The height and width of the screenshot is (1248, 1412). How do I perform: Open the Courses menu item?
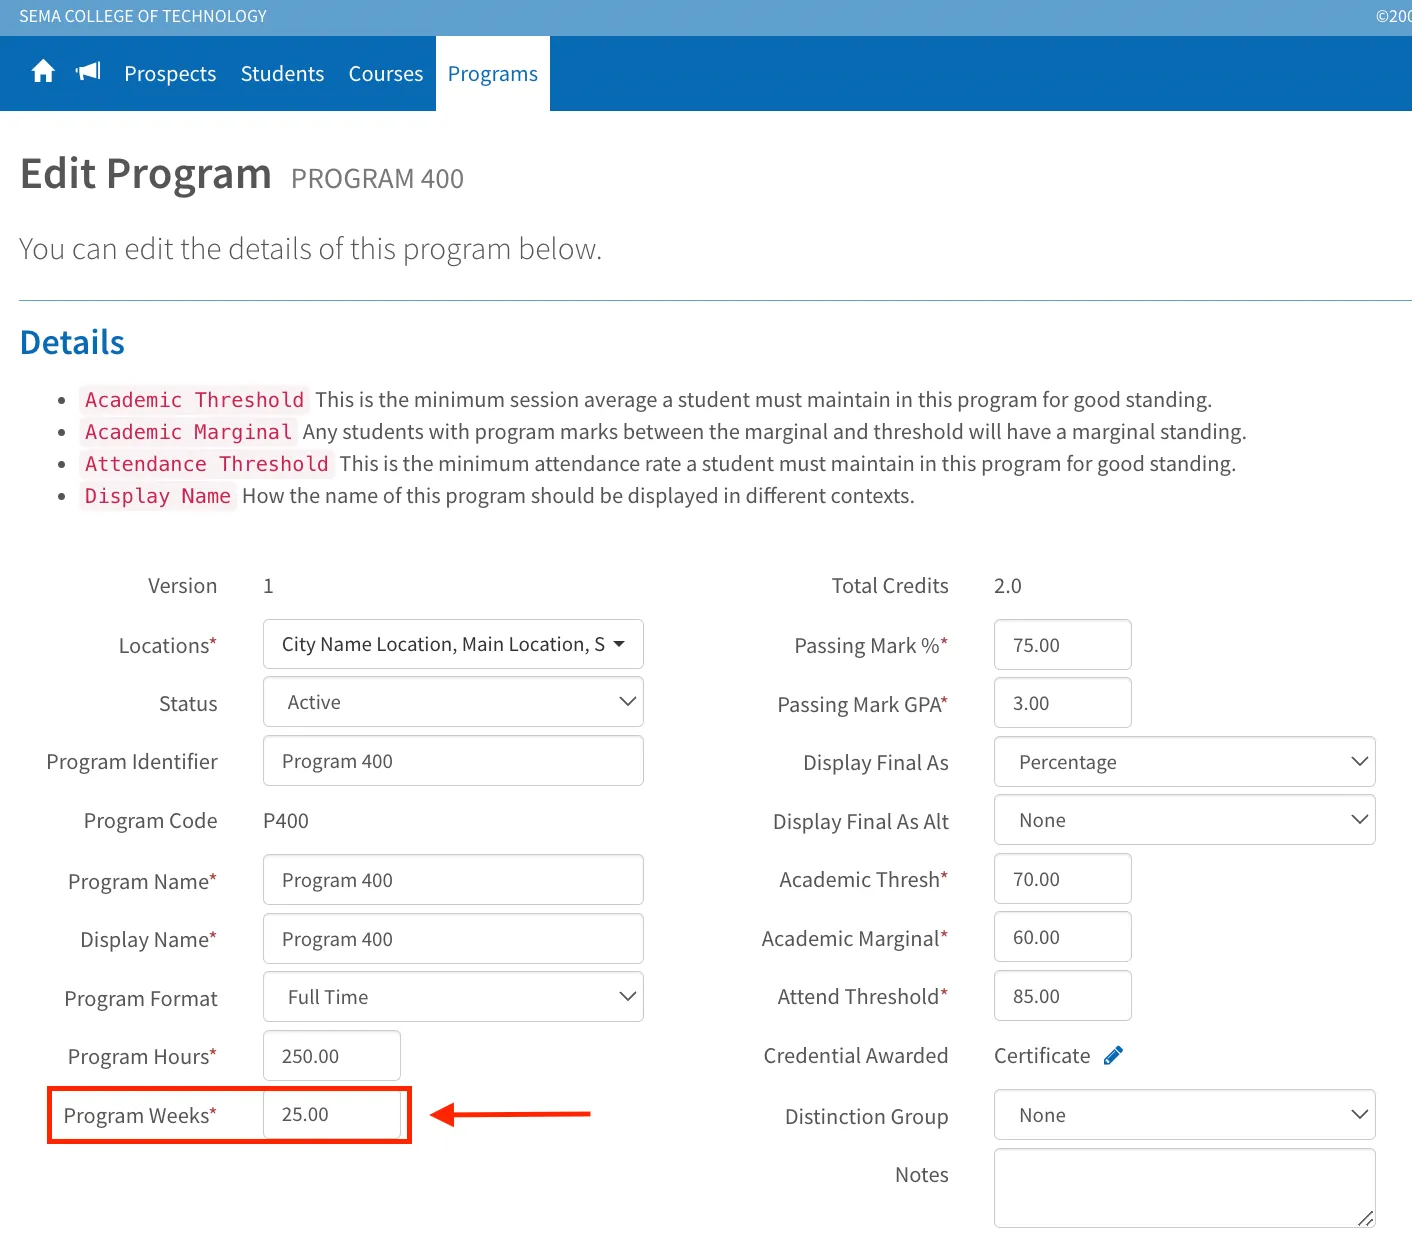tap(386, 74)
